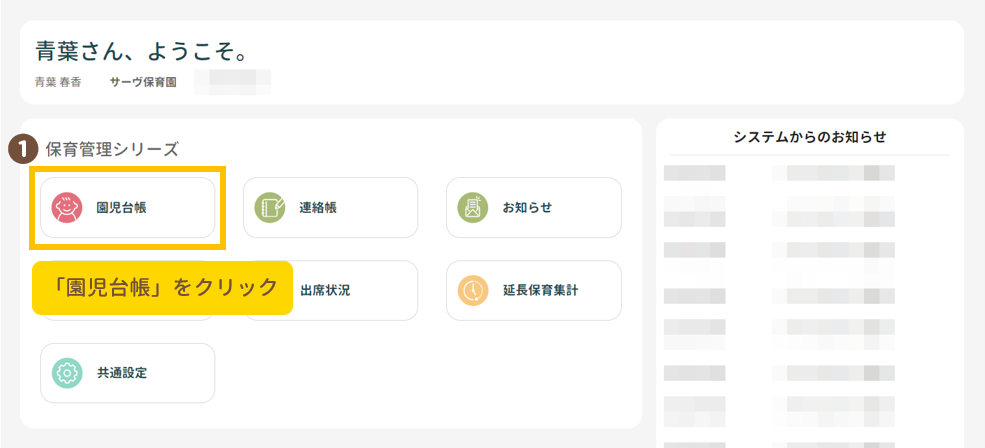Select the 延長保育集計 orange clock icon
Viewport: 985px width, 448px height.
(472, 291)
